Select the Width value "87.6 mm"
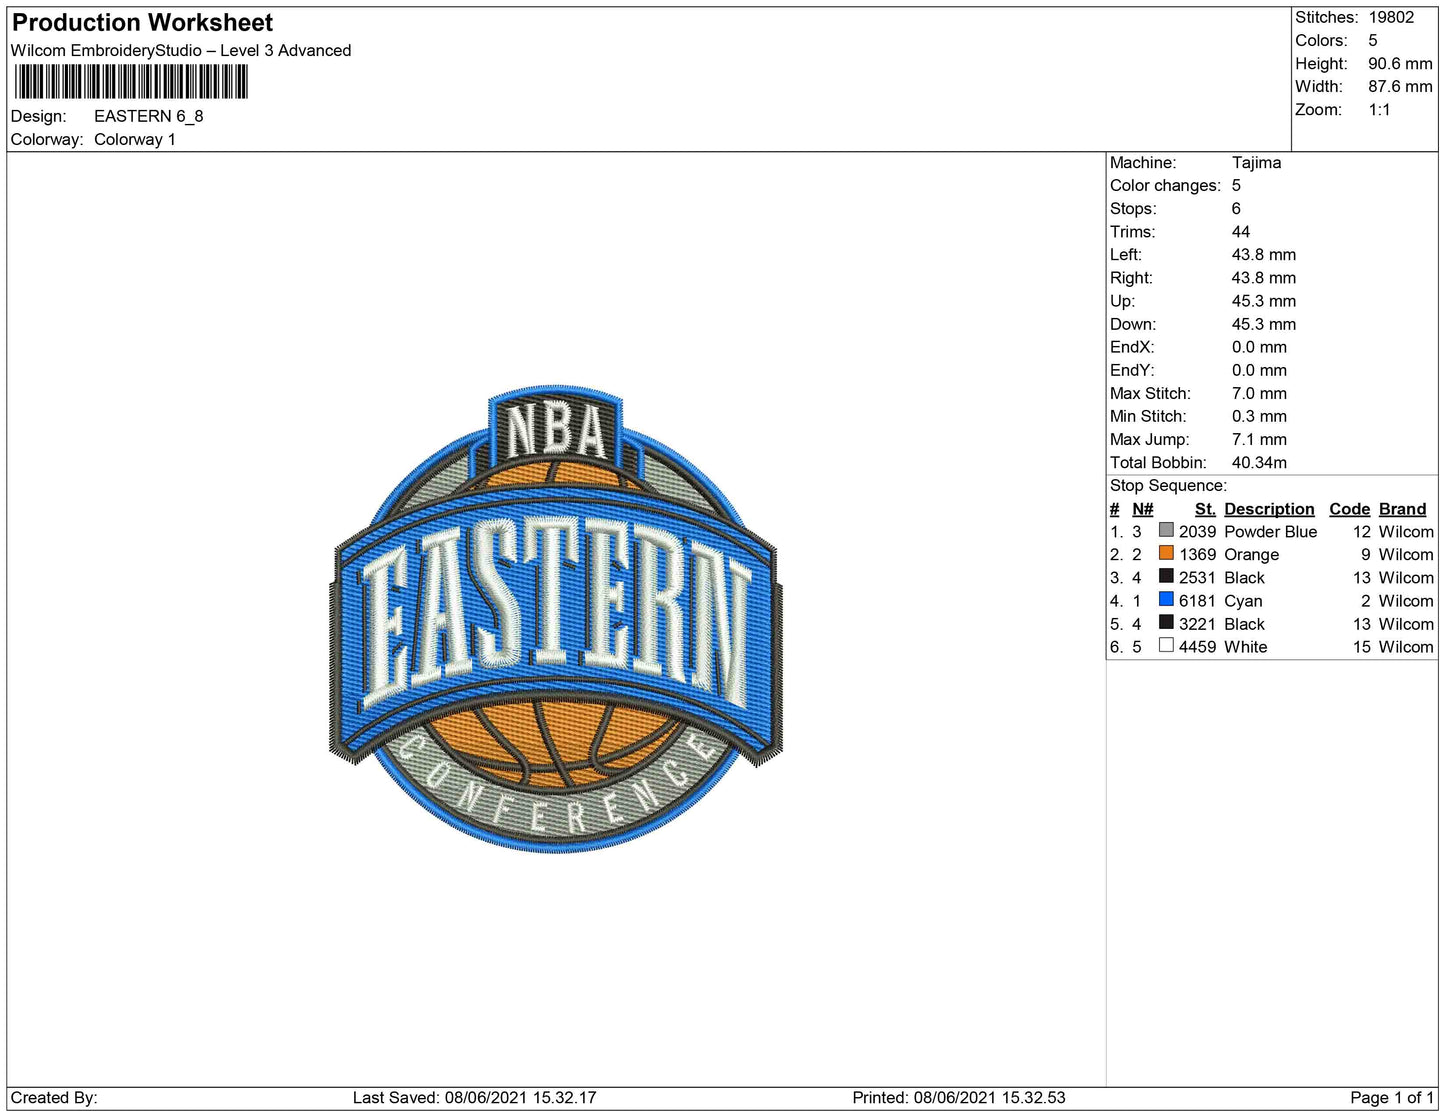 pos(1400,86)
